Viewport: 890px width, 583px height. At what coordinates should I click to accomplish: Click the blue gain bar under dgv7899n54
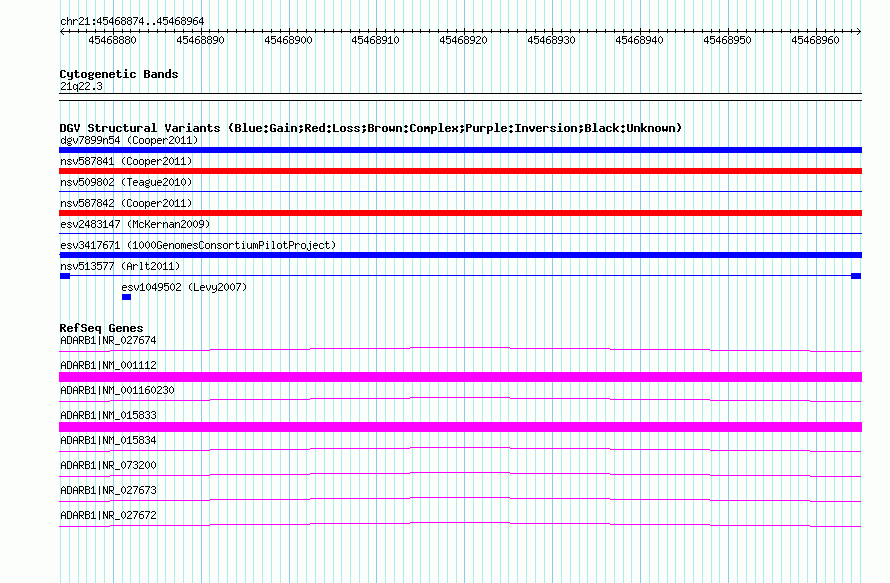coord(460,150)
